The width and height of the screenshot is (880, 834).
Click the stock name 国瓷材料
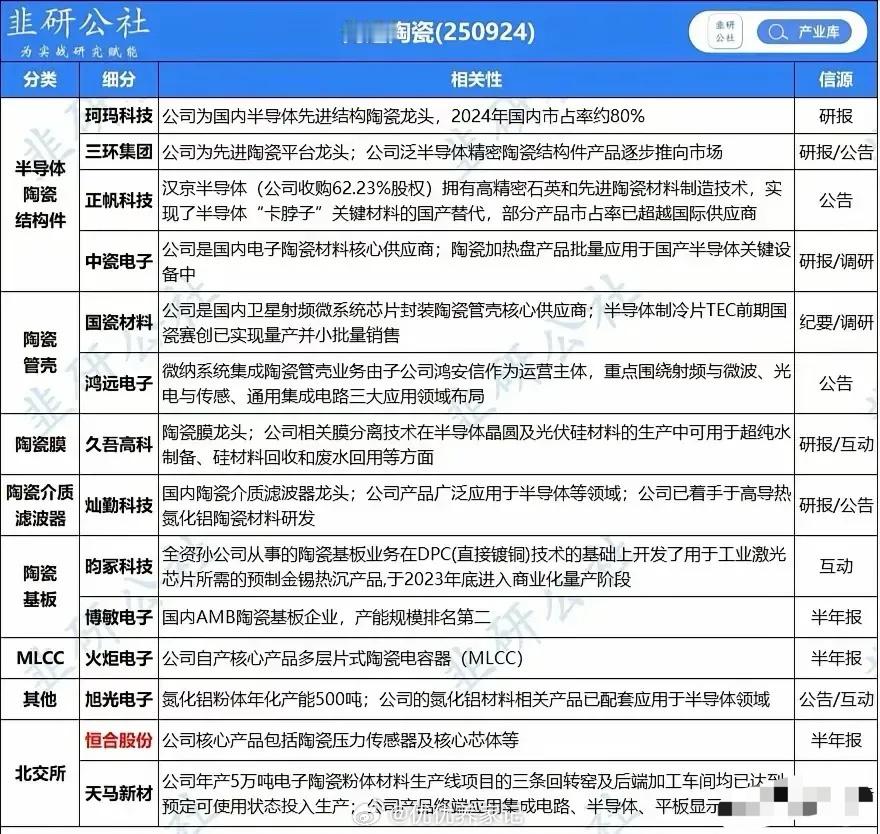click(x=118, y=322)
